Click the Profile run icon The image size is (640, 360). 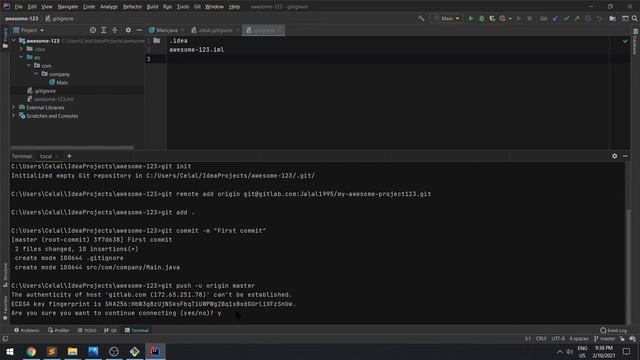pyautogui.click(x=502, y=18)
